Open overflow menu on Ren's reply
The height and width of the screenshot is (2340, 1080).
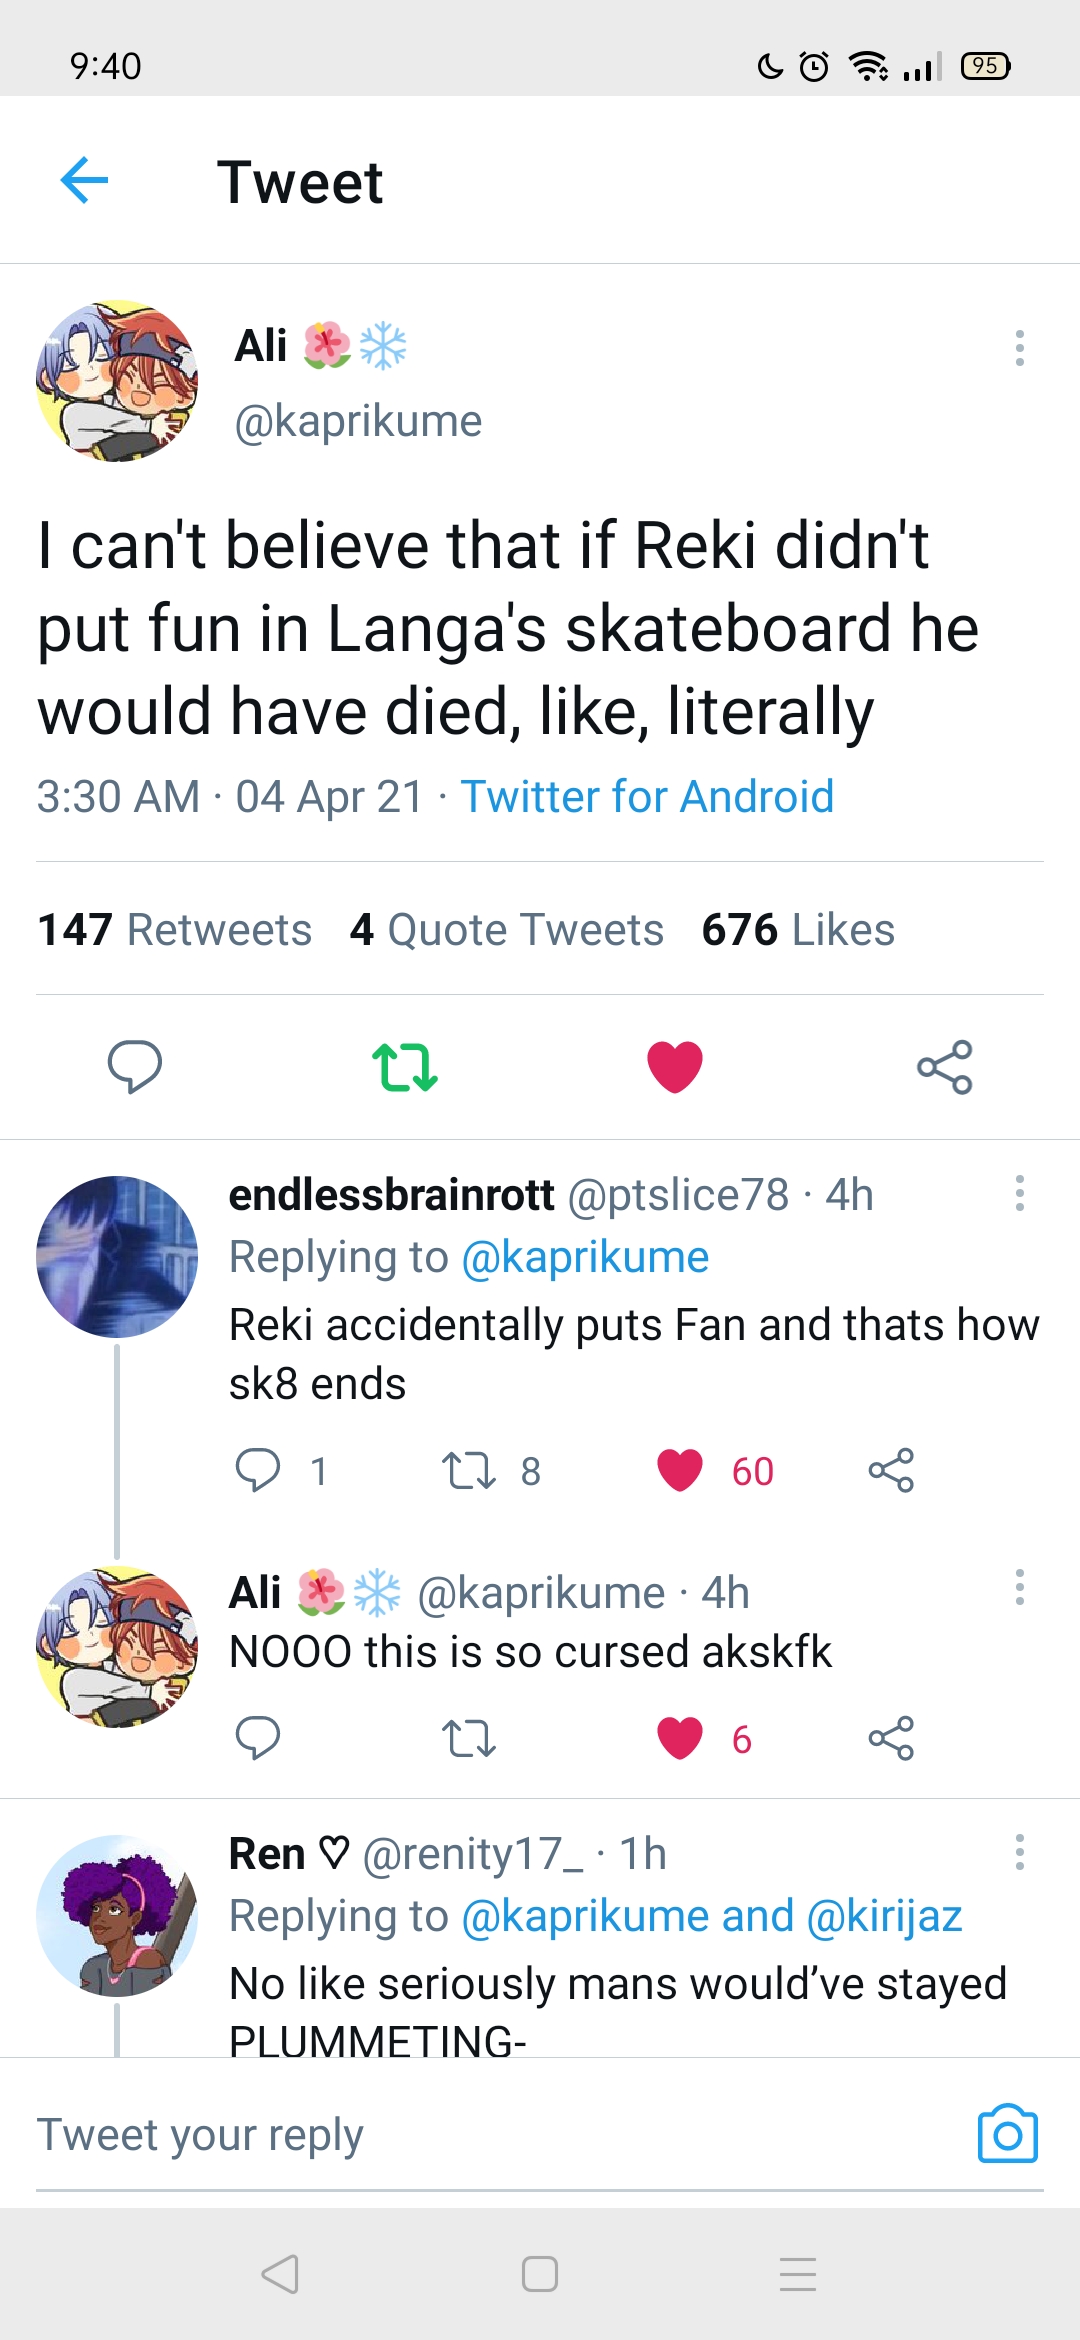1019,1852
